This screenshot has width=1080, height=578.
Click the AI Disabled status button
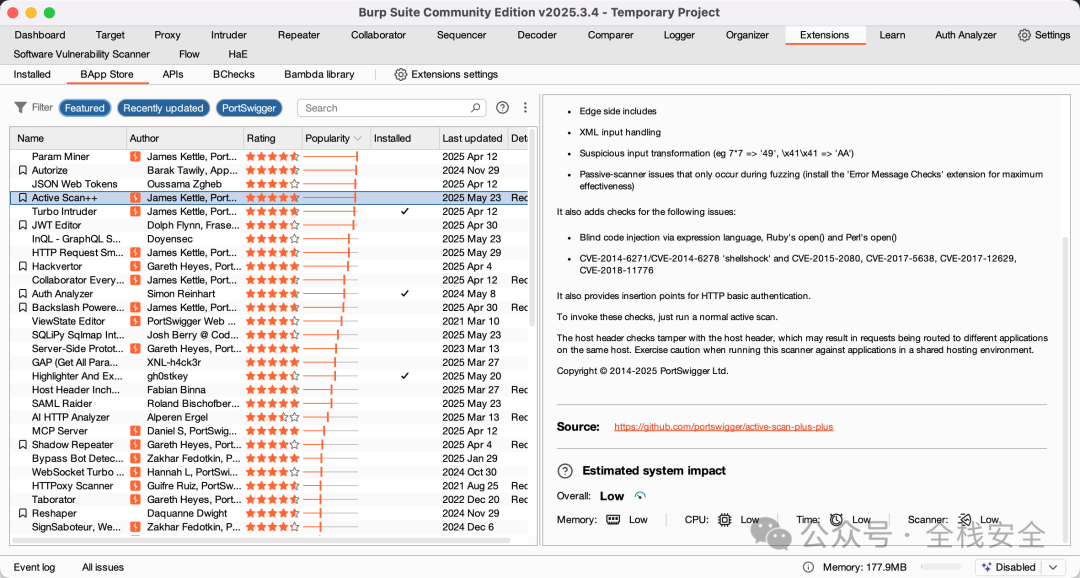tap(1010, 567)
